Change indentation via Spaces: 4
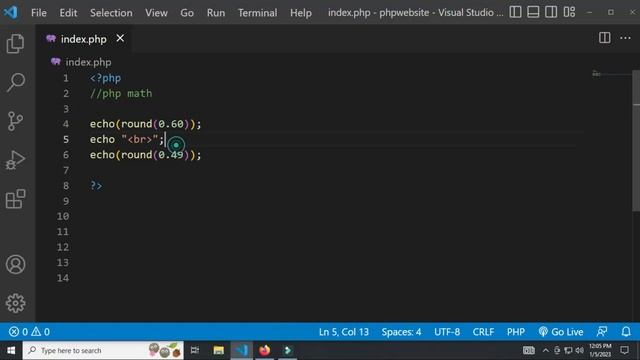640x360 pixels. coord(401,332)
